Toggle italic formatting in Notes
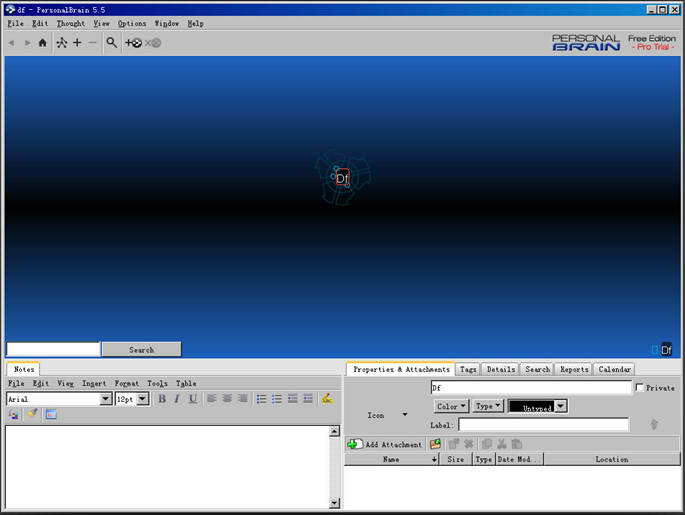 click(177, 399)
